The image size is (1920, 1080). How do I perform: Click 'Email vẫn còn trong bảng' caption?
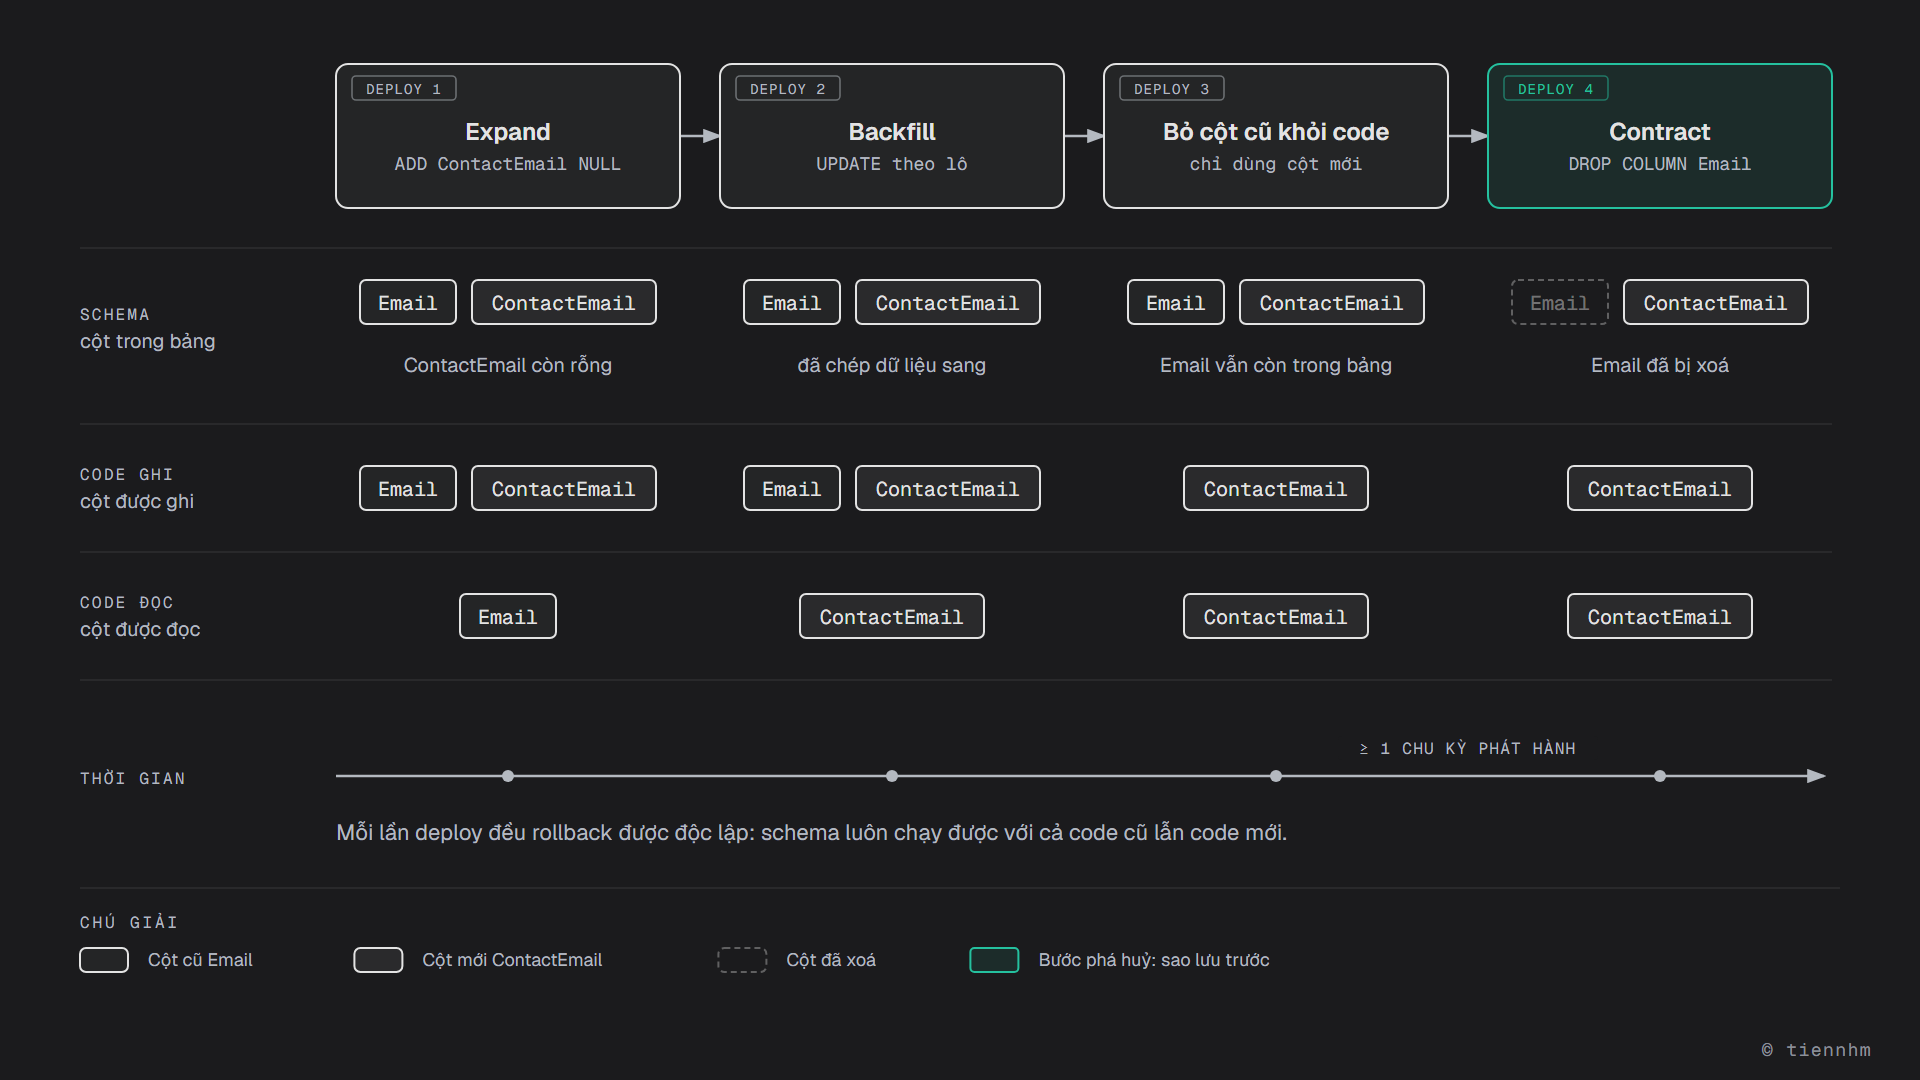[1276, 365]
